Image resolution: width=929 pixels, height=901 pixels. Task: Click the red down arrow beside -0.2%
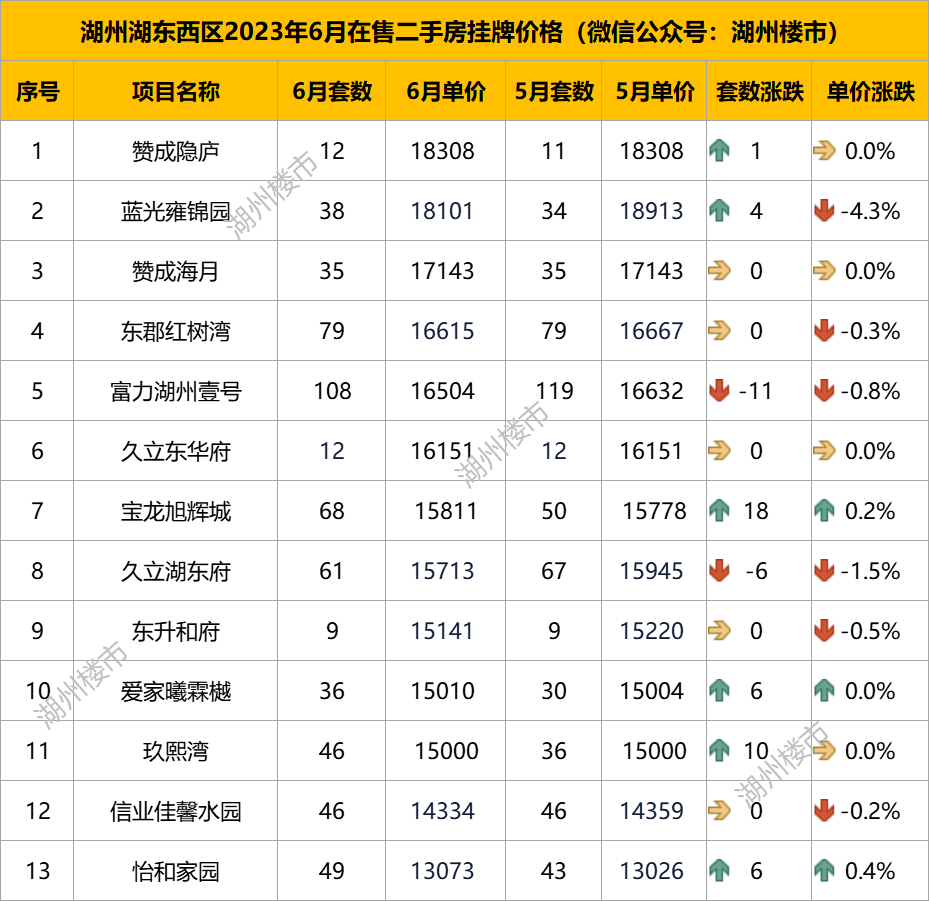tap(824, 811)
